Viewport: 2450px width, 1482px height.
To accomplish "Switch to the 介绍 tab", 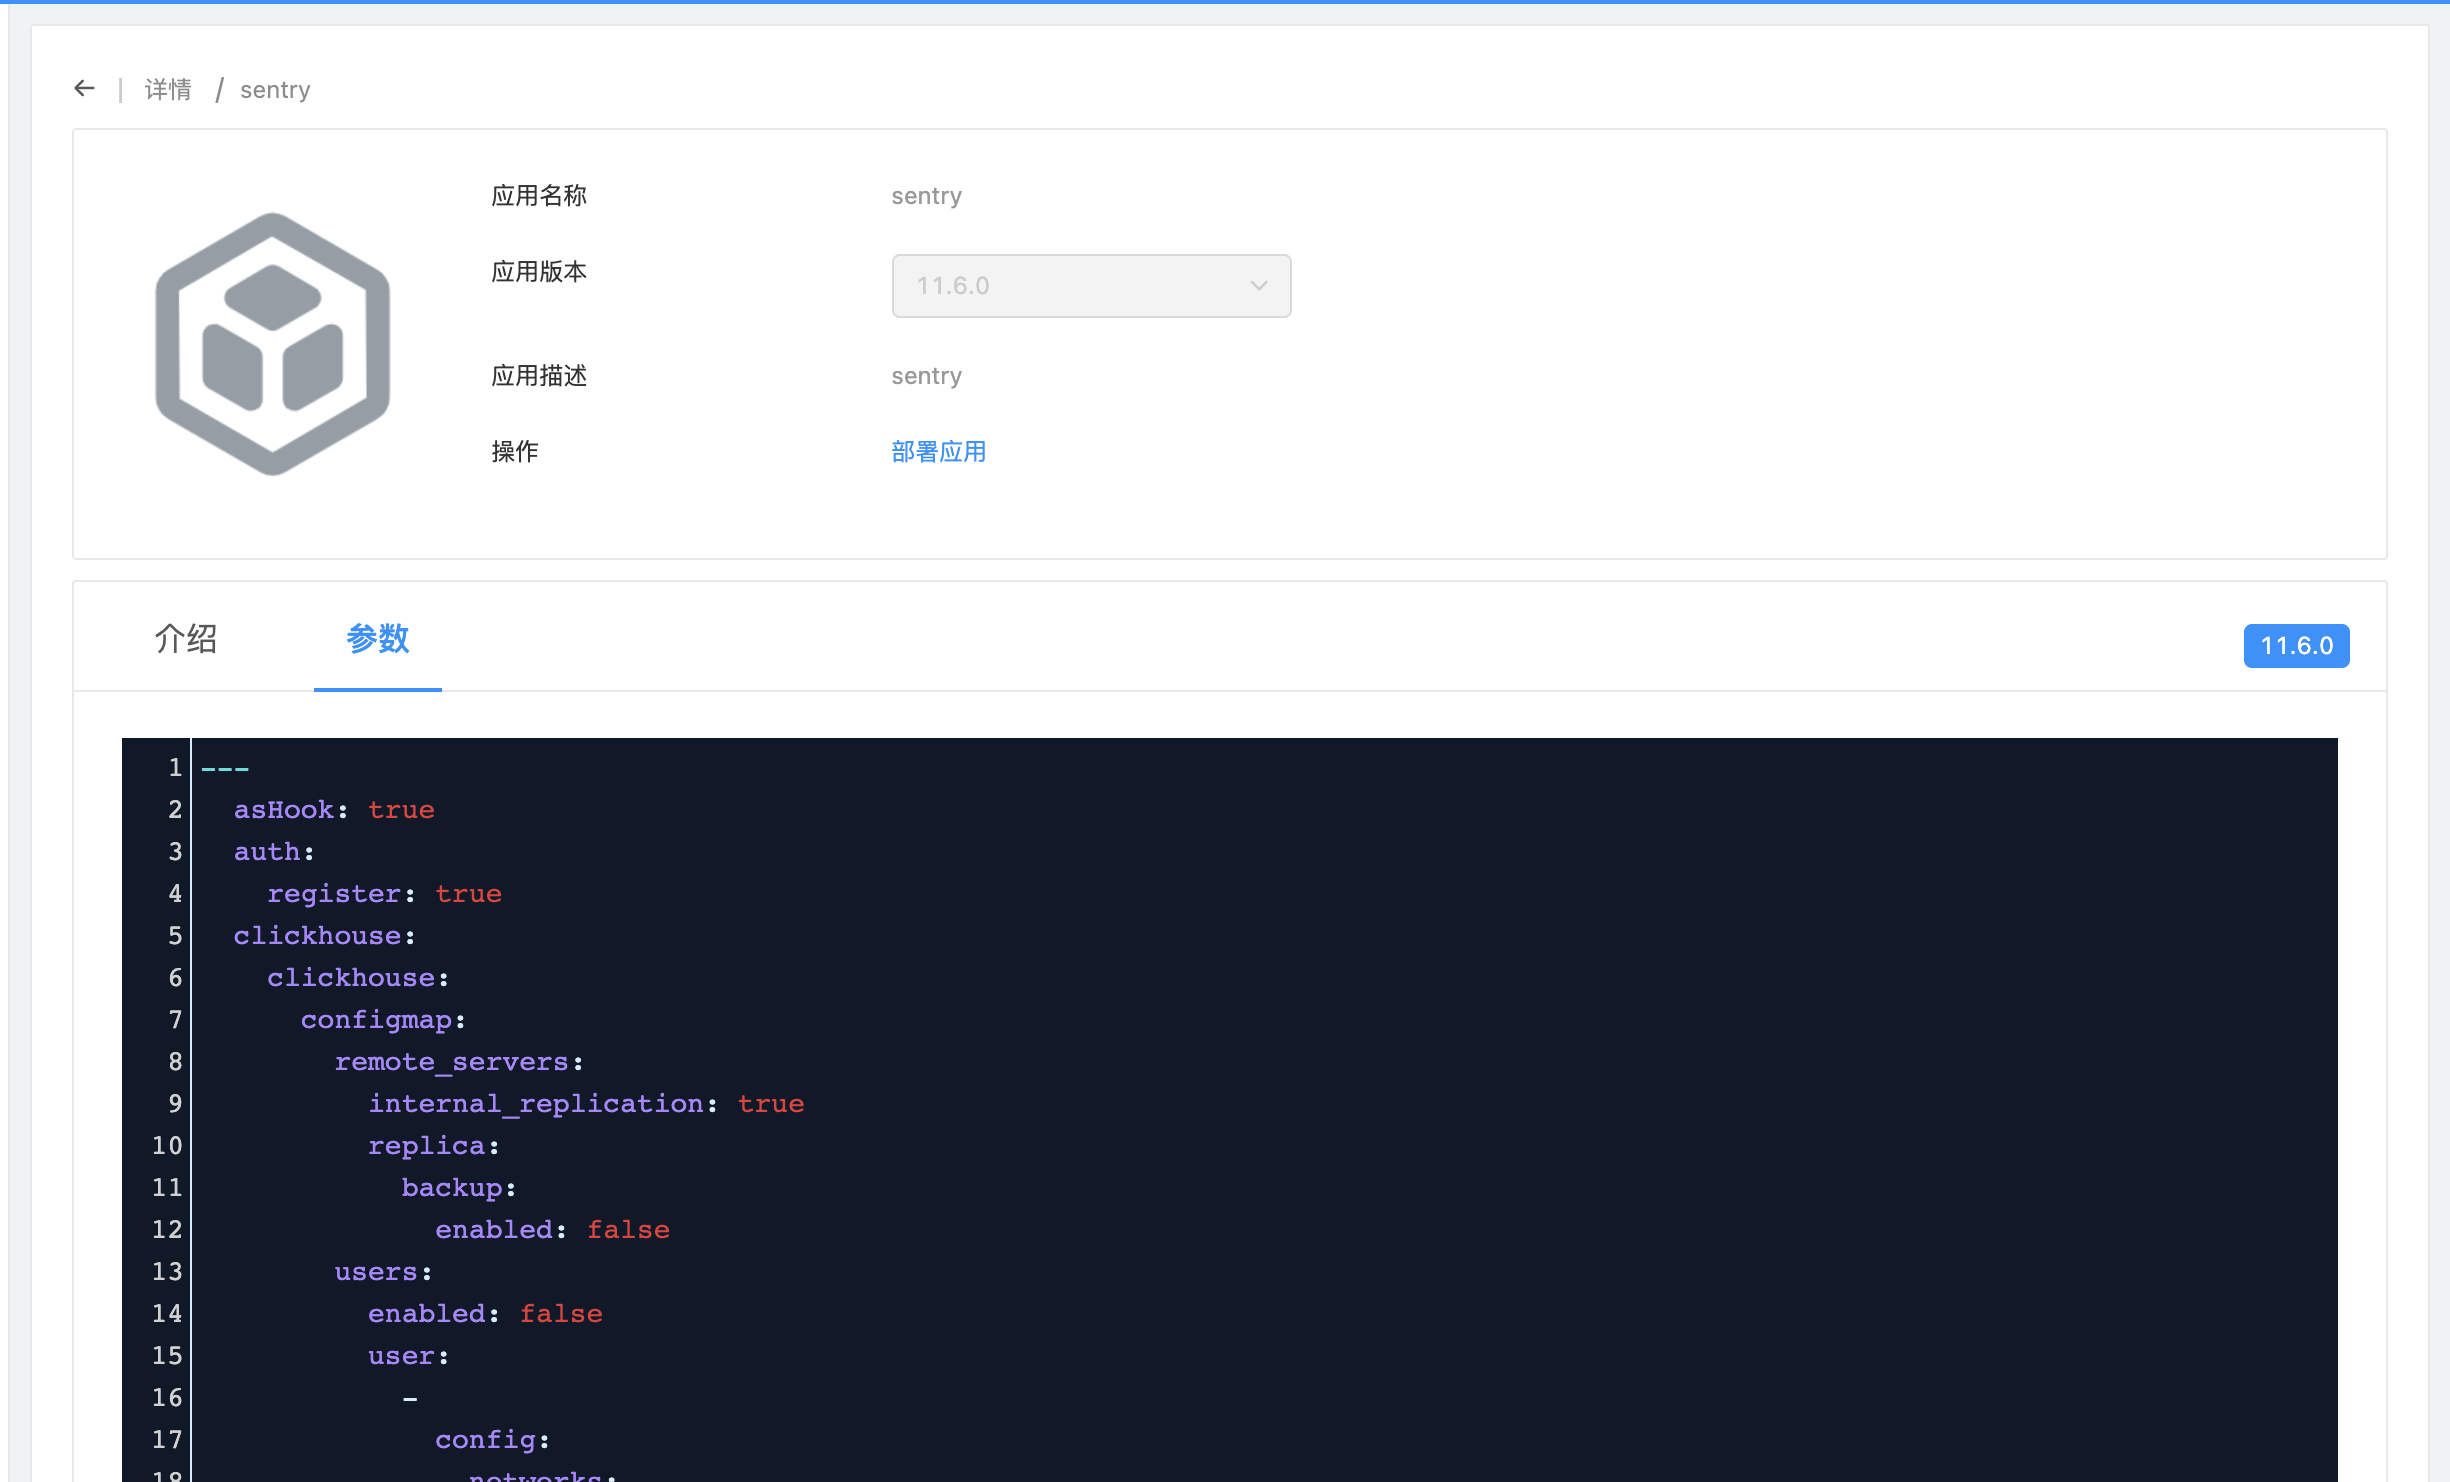I will [x=186, y=639].
